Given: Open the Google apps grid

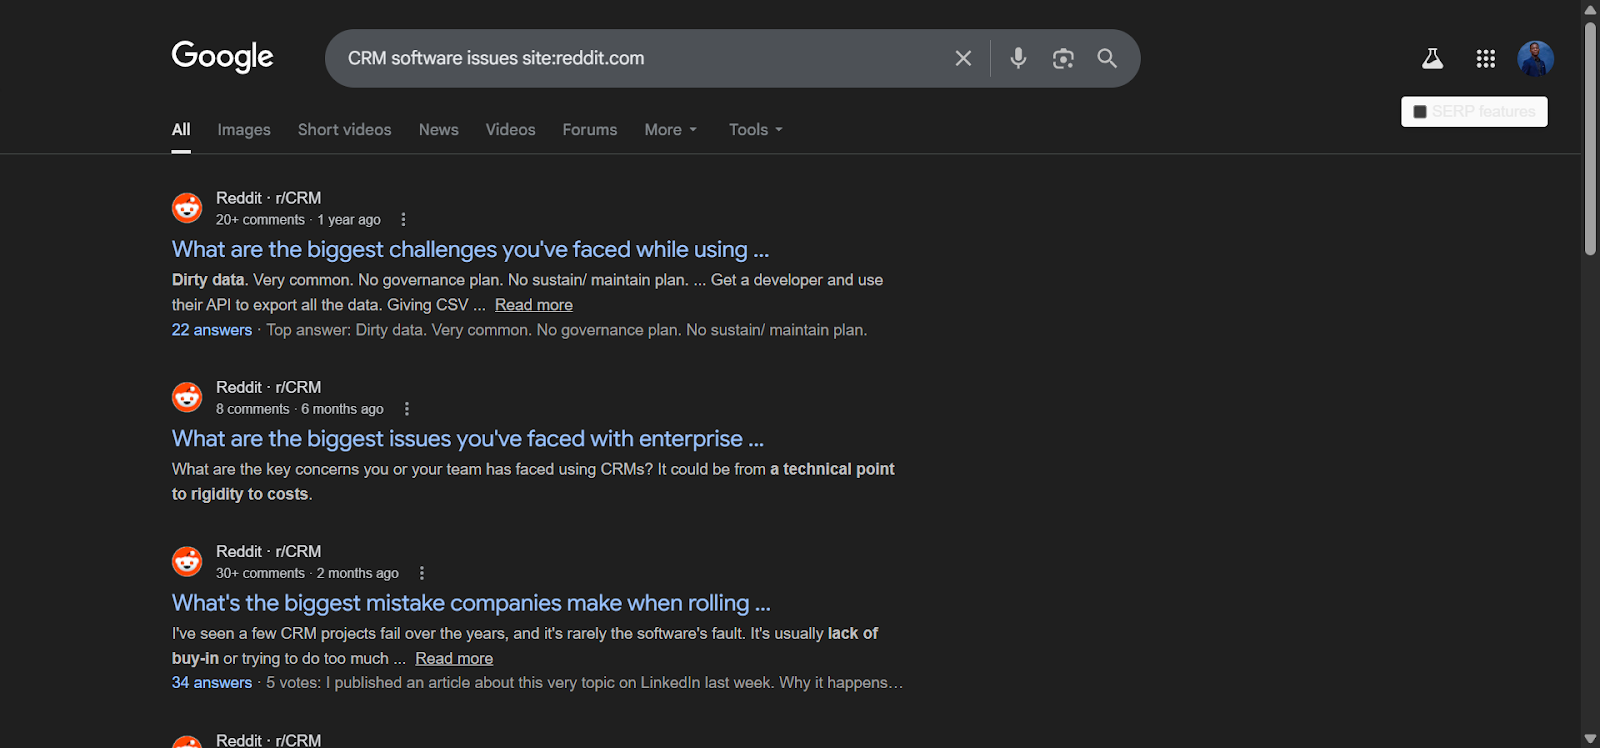Looking at the screenshot, I should point(1486,59).
